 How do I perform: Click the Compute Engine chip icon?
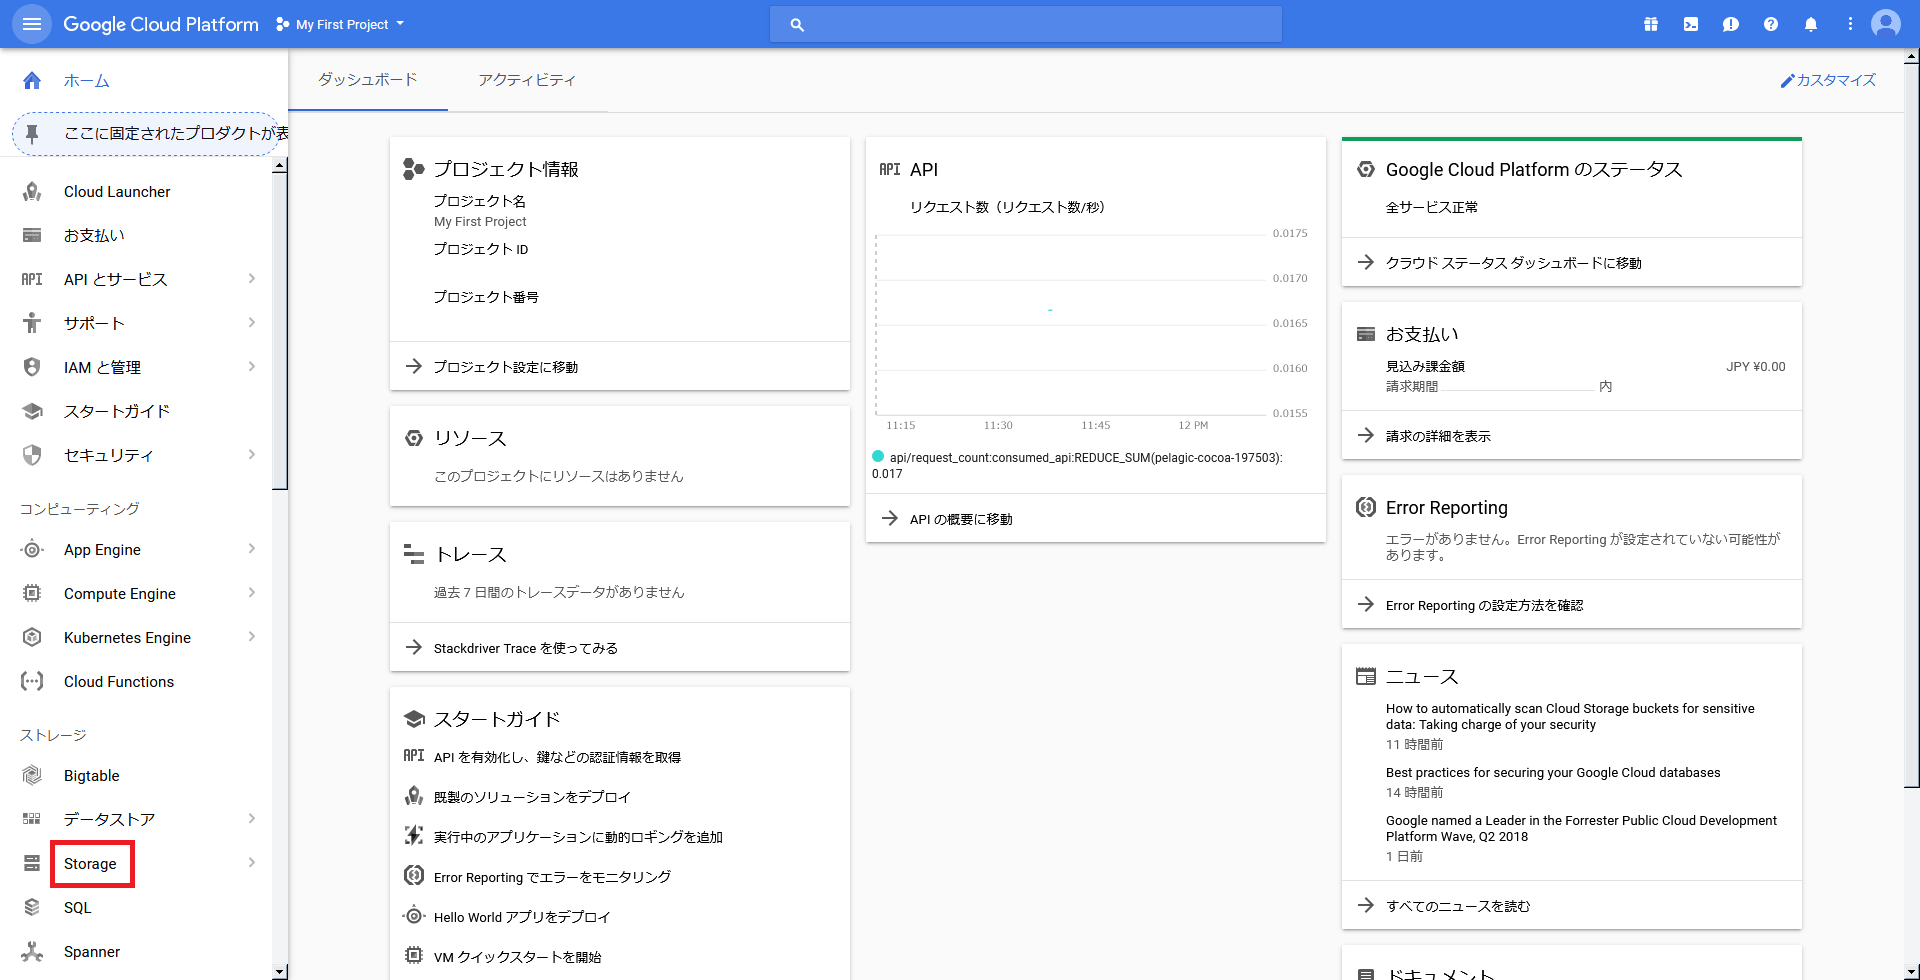pyautogui.click(x=32, y=593)
